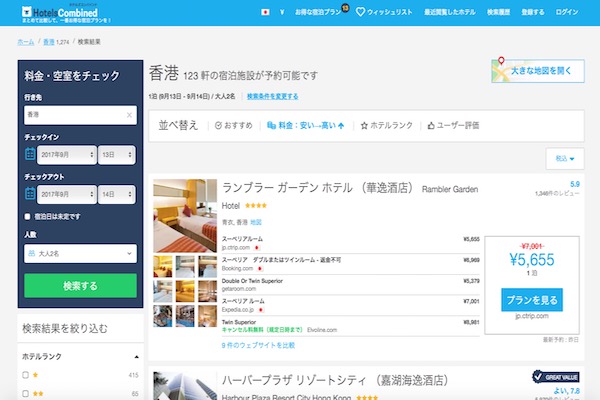600x400 pixels.
Task: Open 地図 link for Rambler Garden
Action: (256, 222)
